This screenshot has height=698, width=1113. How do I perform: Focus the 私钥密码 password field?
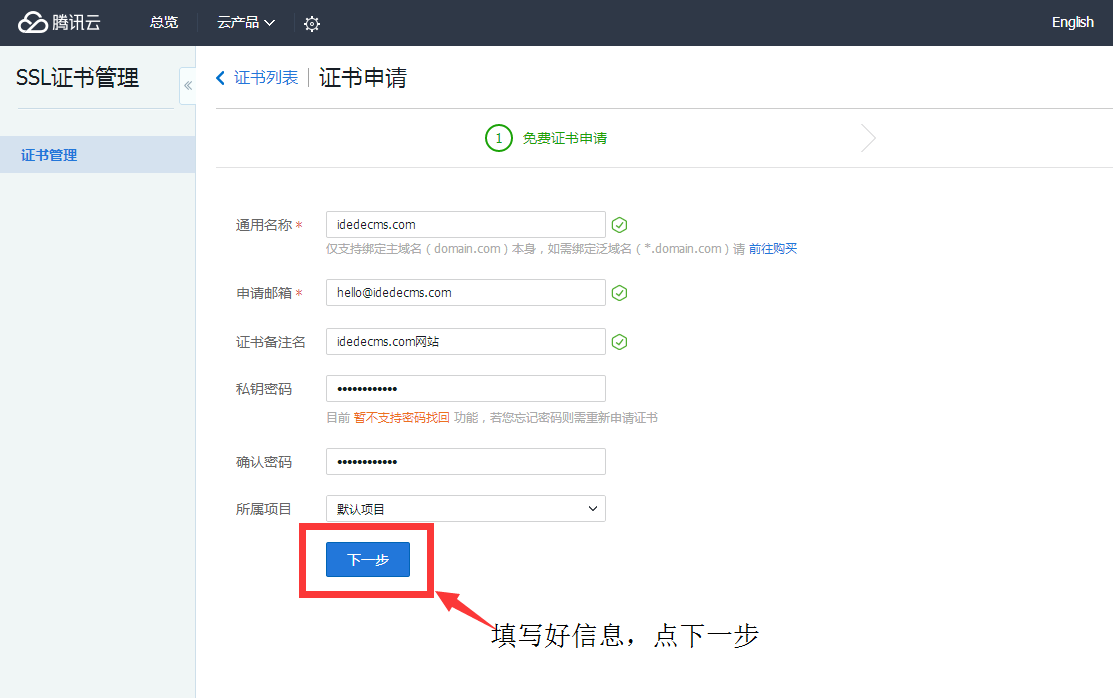(466, 388)
